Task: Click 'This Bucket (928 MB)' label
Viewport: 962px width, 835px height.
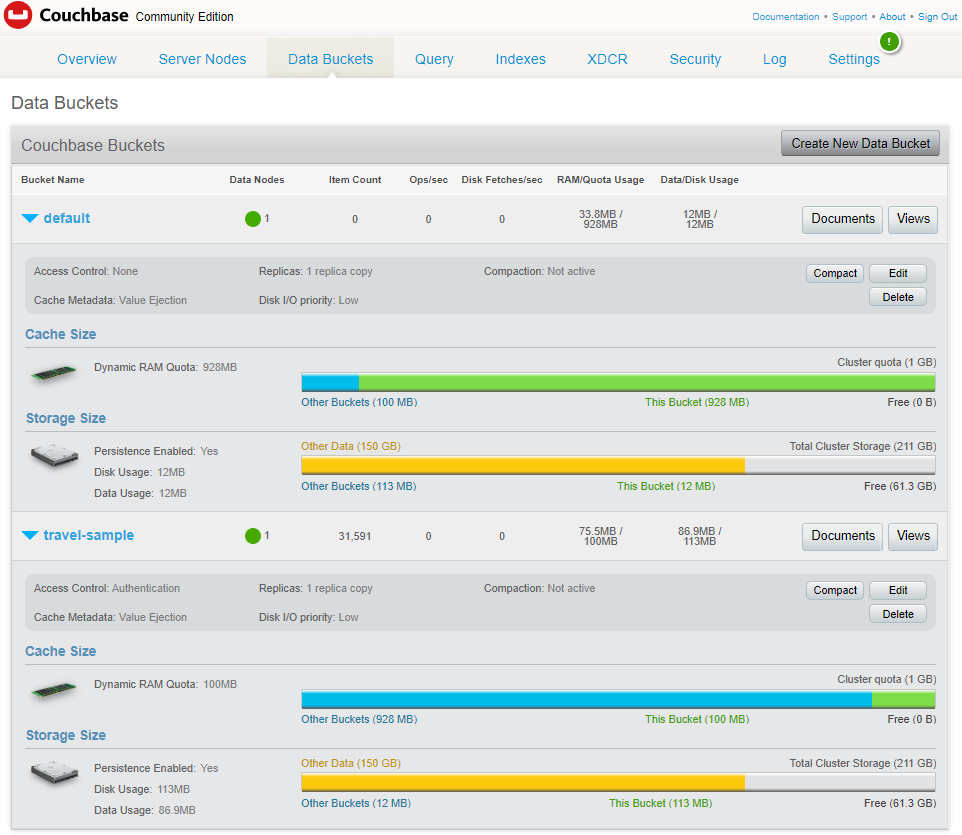Action: click(697, 402)
